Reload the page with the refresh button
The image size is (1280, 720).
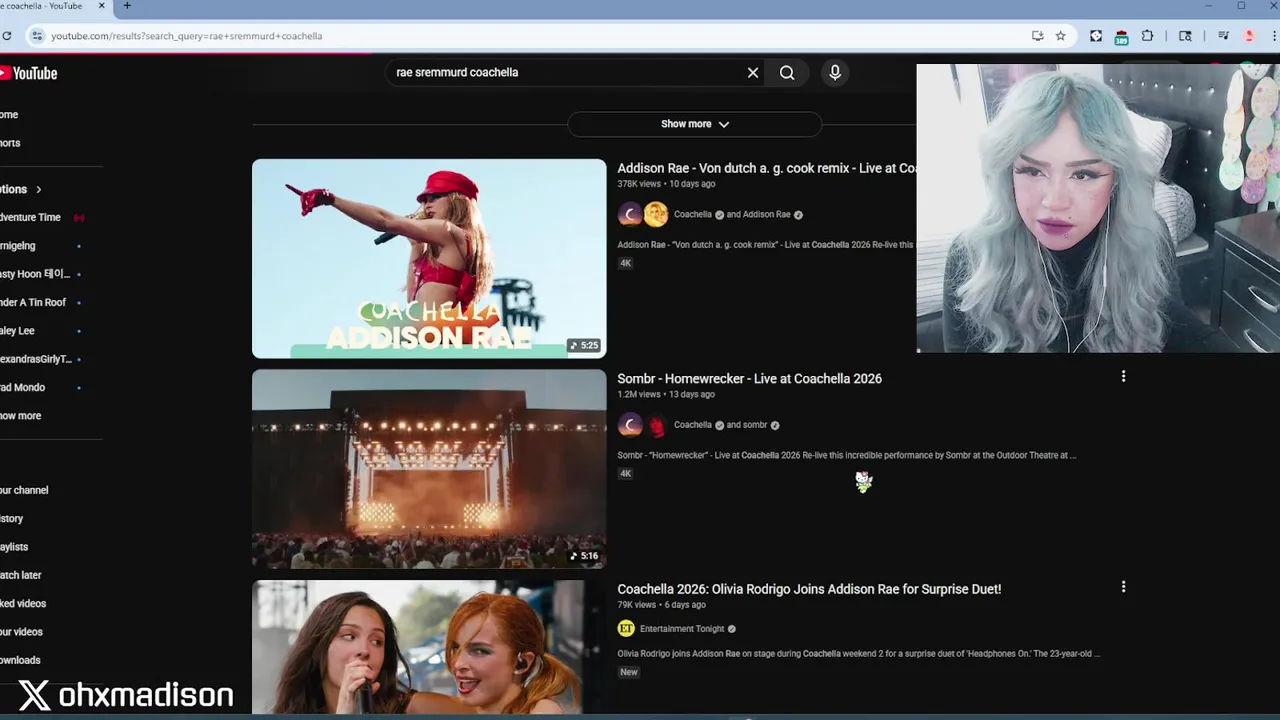(6, 36)
